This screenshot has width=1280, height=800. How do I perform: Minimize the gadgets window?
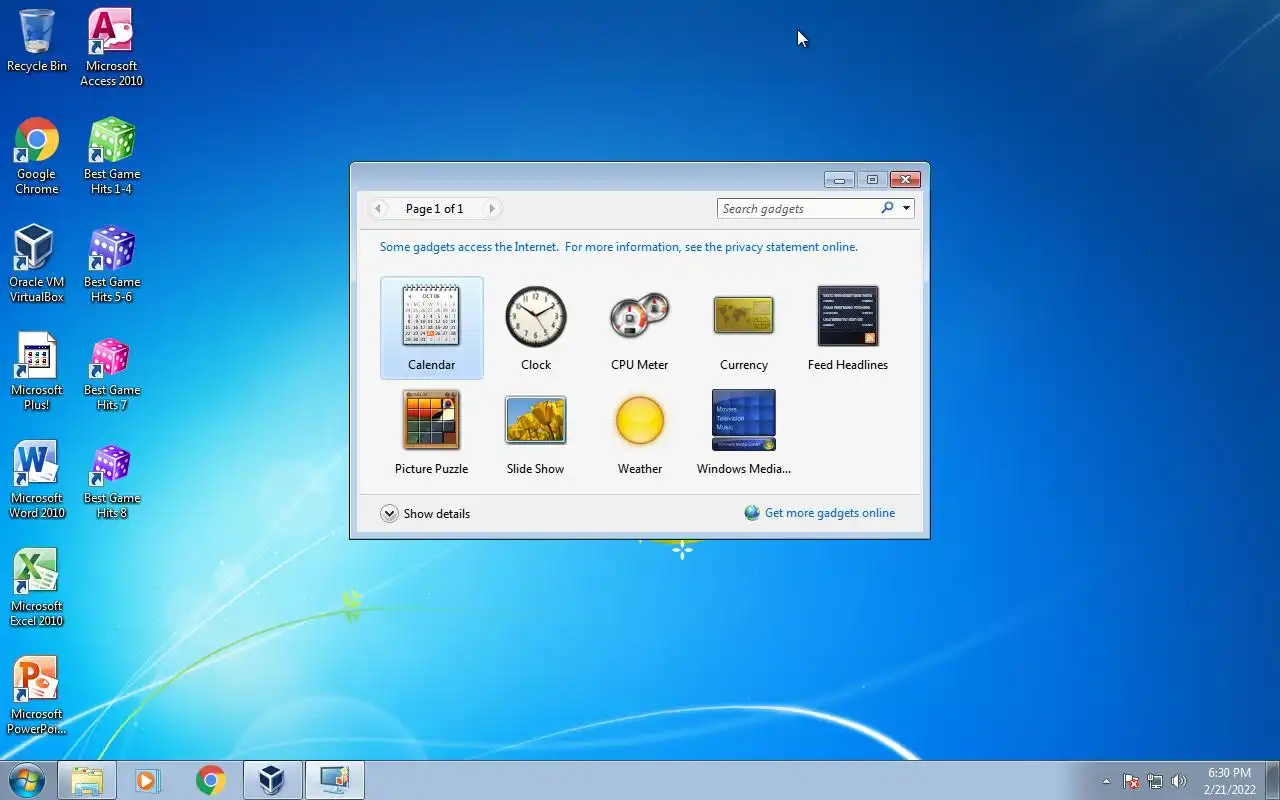click(839, 180)
